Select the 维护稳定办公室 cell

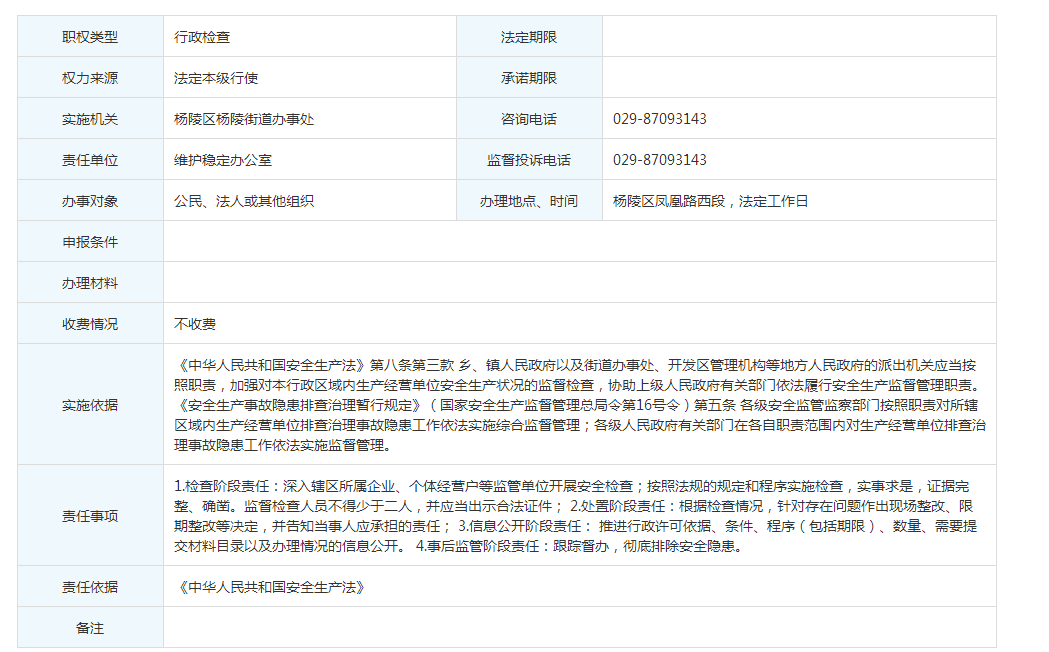pos(223,160)
